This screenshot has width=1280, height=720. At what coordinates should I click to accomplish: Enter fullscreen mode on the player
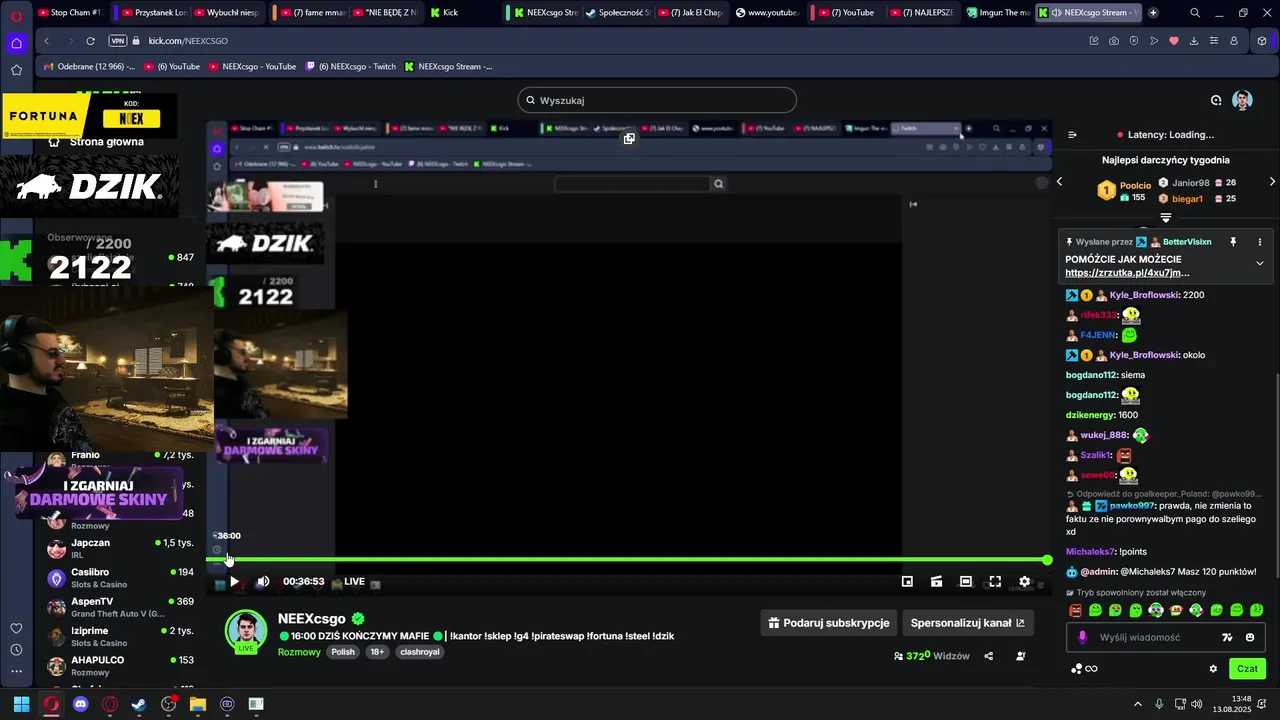pyautogui.click(x=995, y=581)
